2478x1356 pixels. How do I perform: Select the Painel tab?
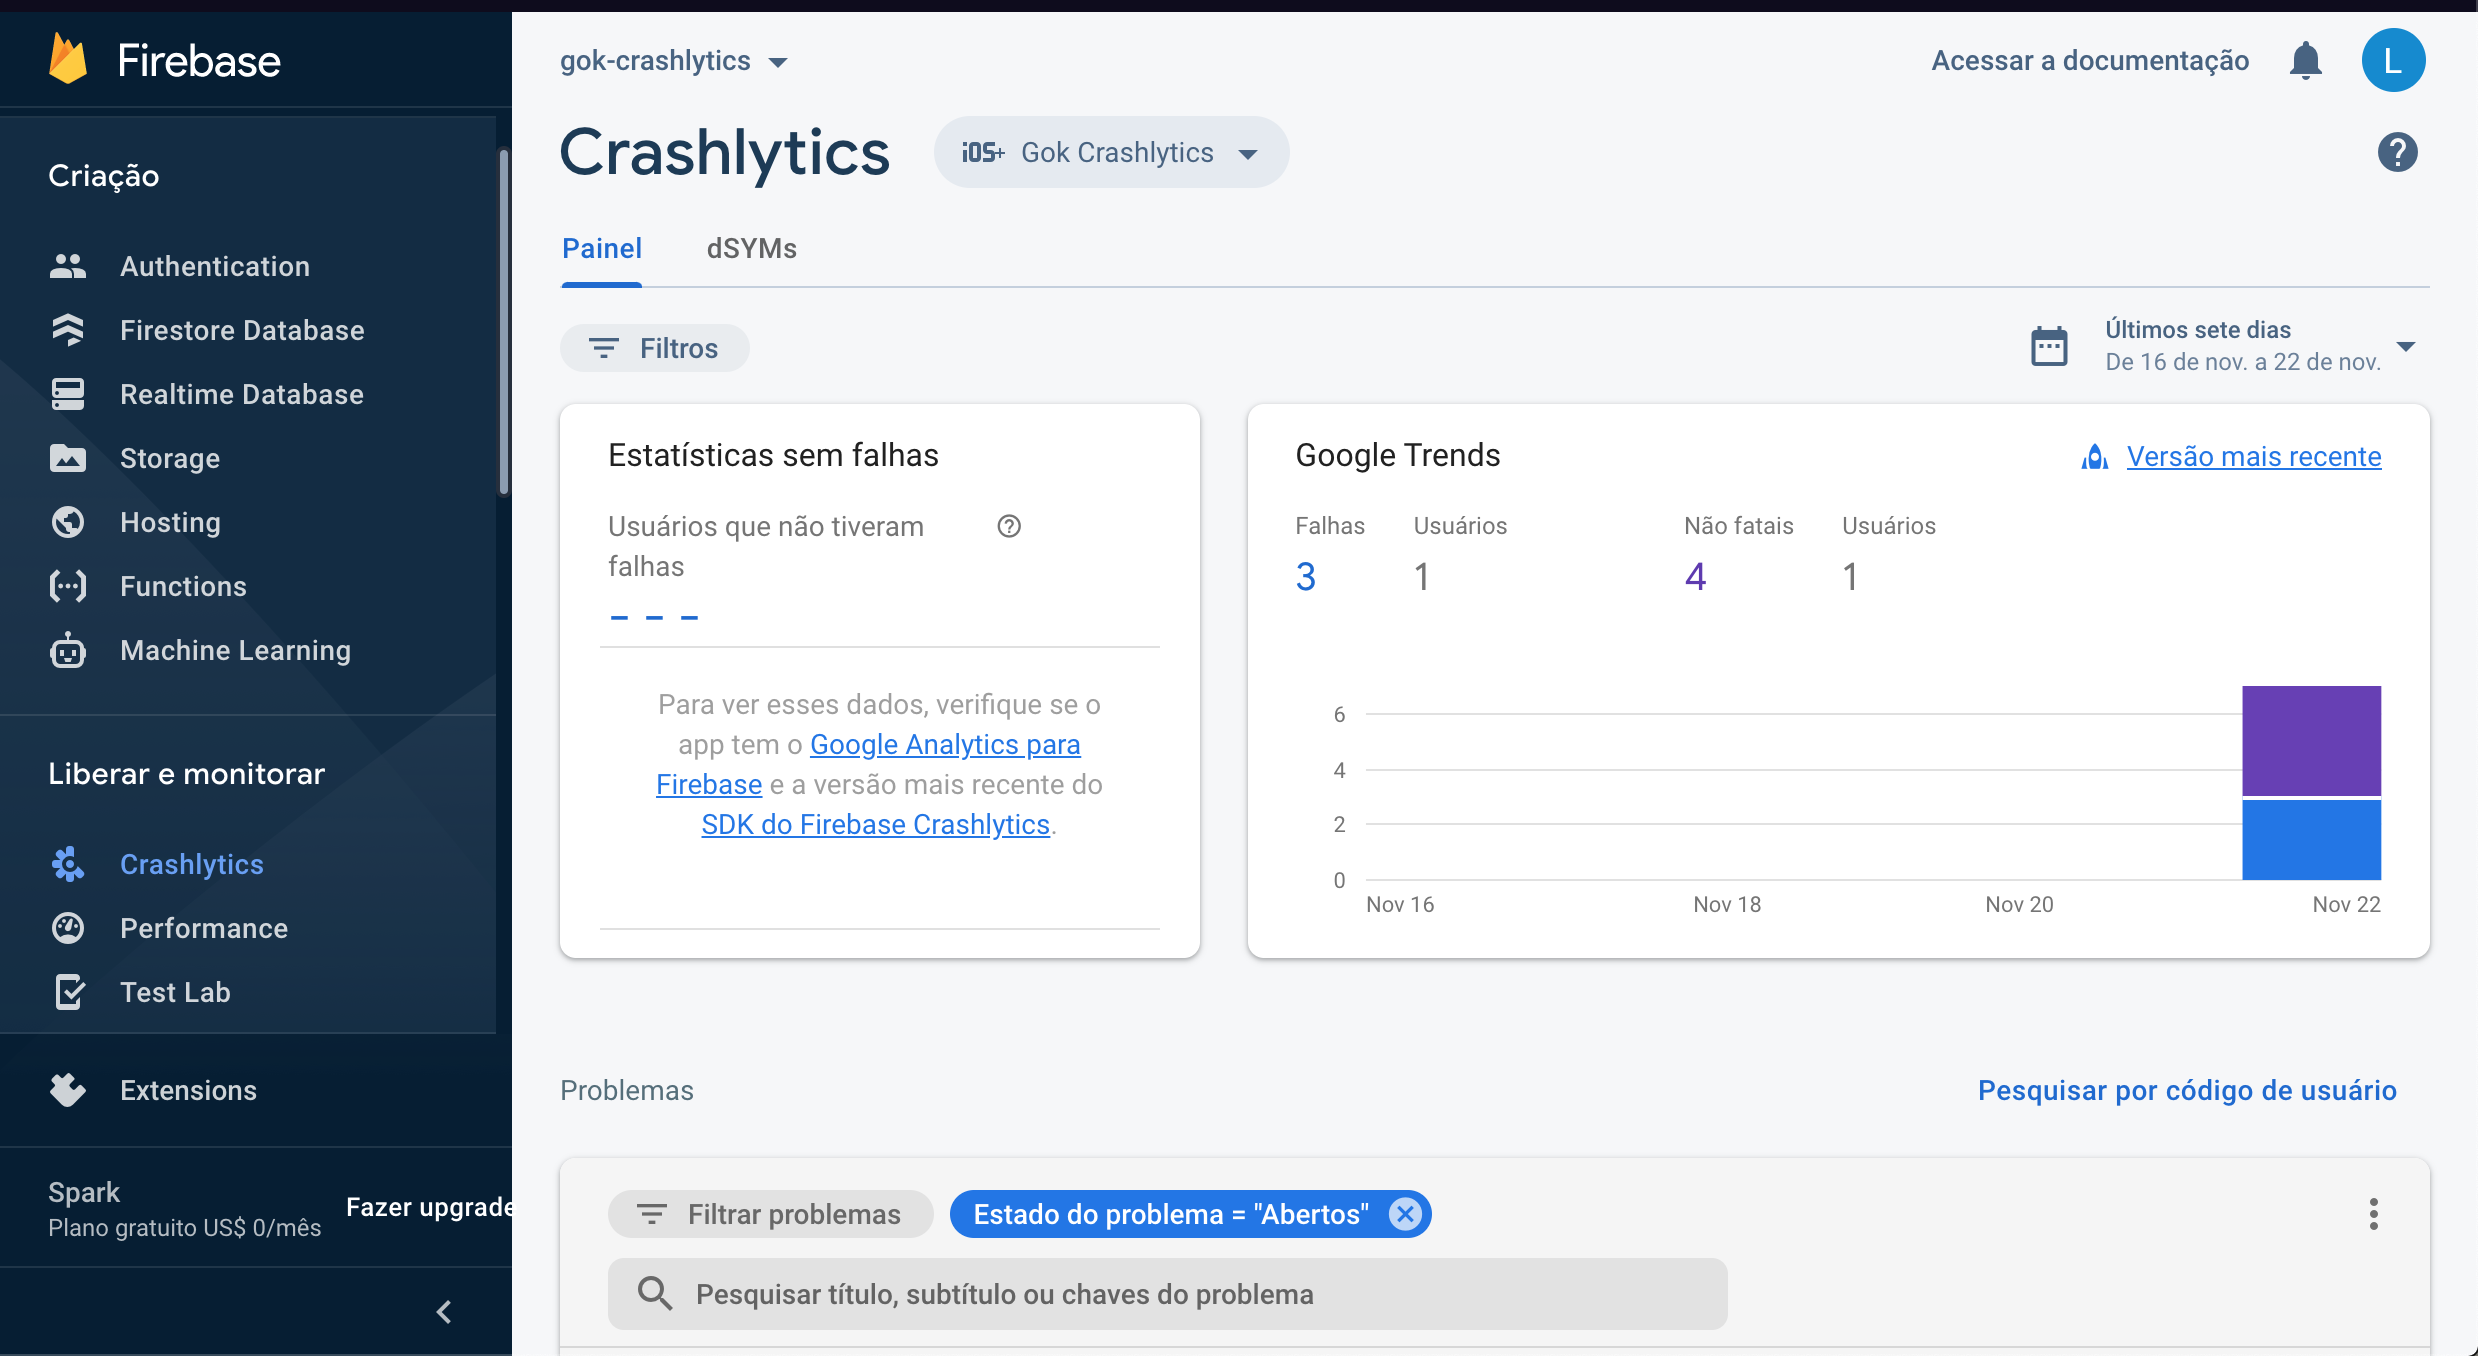point(601,249)
